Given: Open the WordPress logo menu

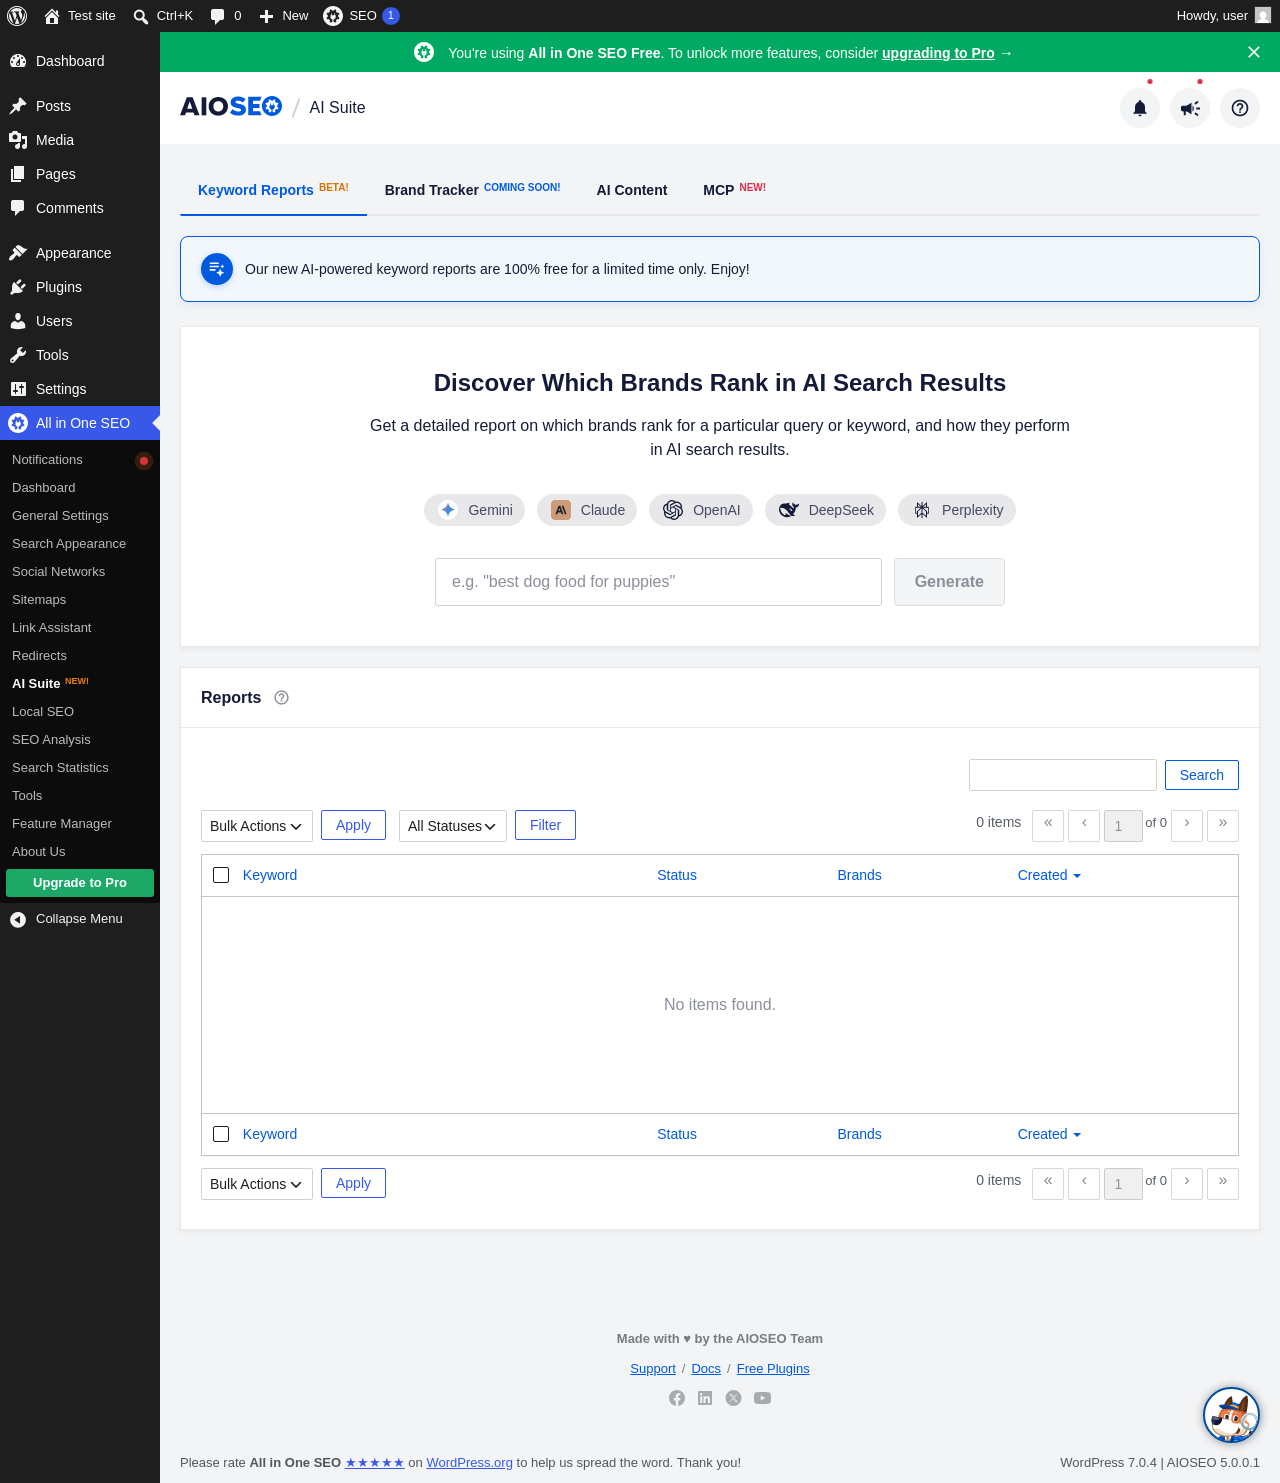Looking at the screenshot, I should pyautogui.click(x=17, y=16).
